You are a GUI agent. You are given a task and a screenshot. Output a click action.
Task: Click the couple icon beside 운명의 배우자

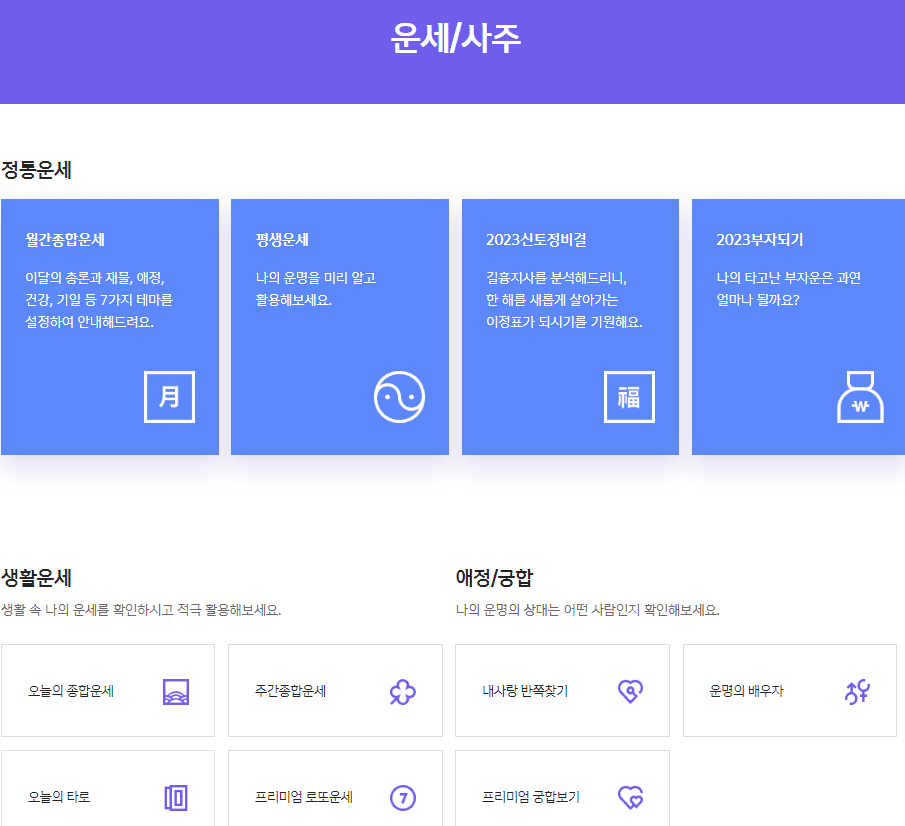coord(858,690)
